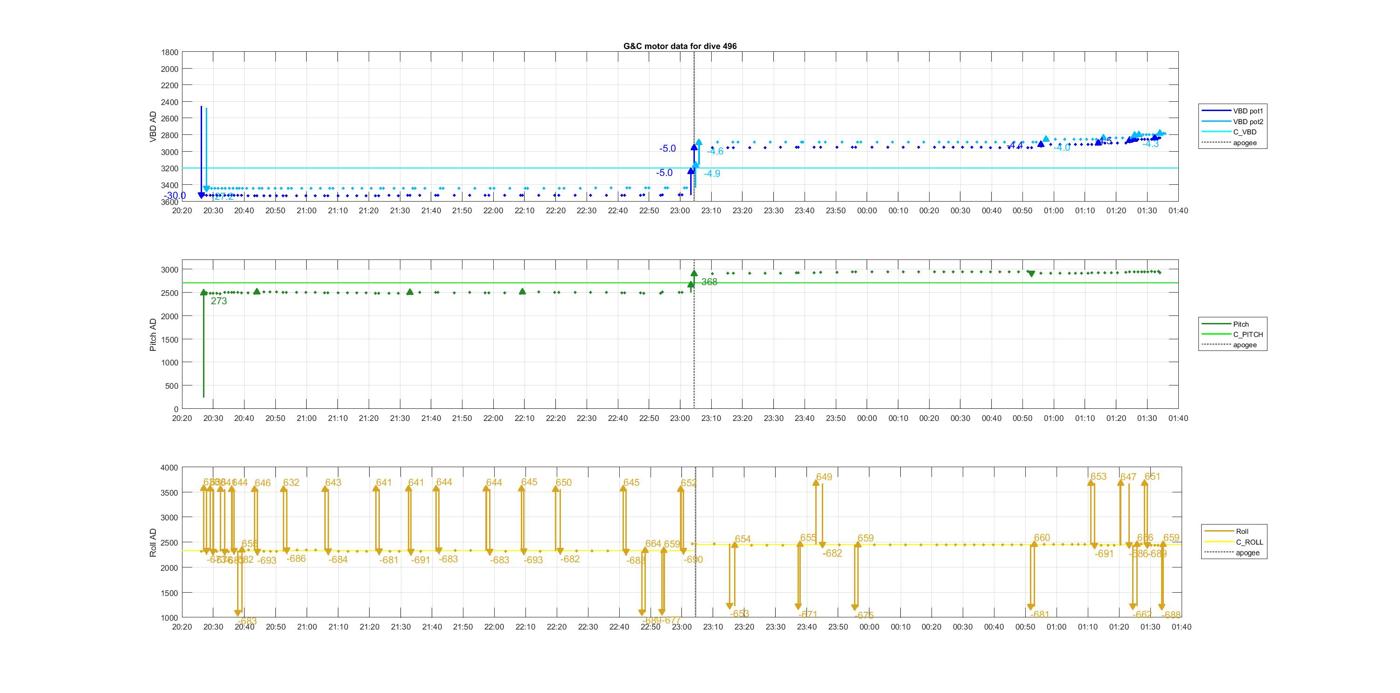Click the downward pitch triangle marker near 00:53
Screen dimensions: 1400x693
(1031, 273)
